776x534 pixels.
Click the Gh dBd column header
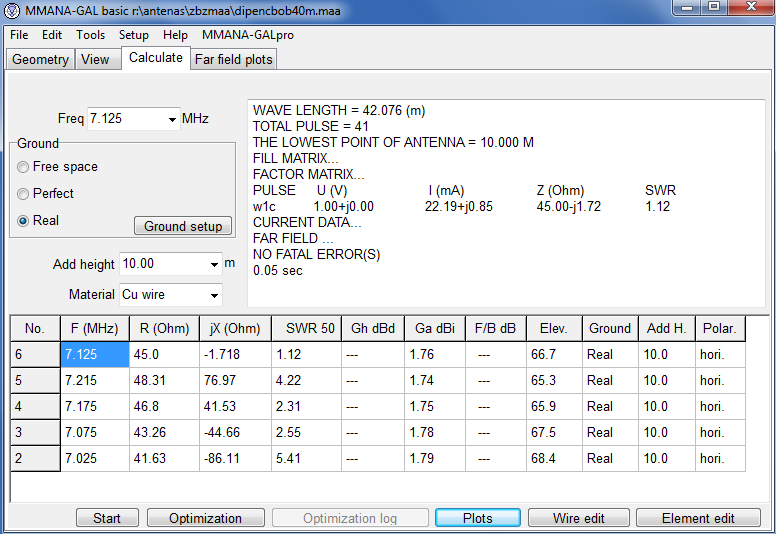pyautogui.click(x=373, y=329)
